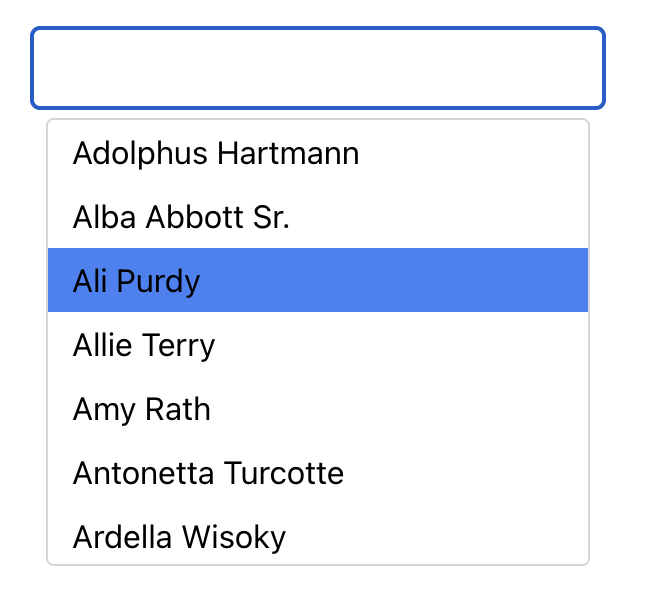The height and width of the screenshot is (592, 658).
Task: Click the empty autocomplete text input
Action: coord(318,68)
